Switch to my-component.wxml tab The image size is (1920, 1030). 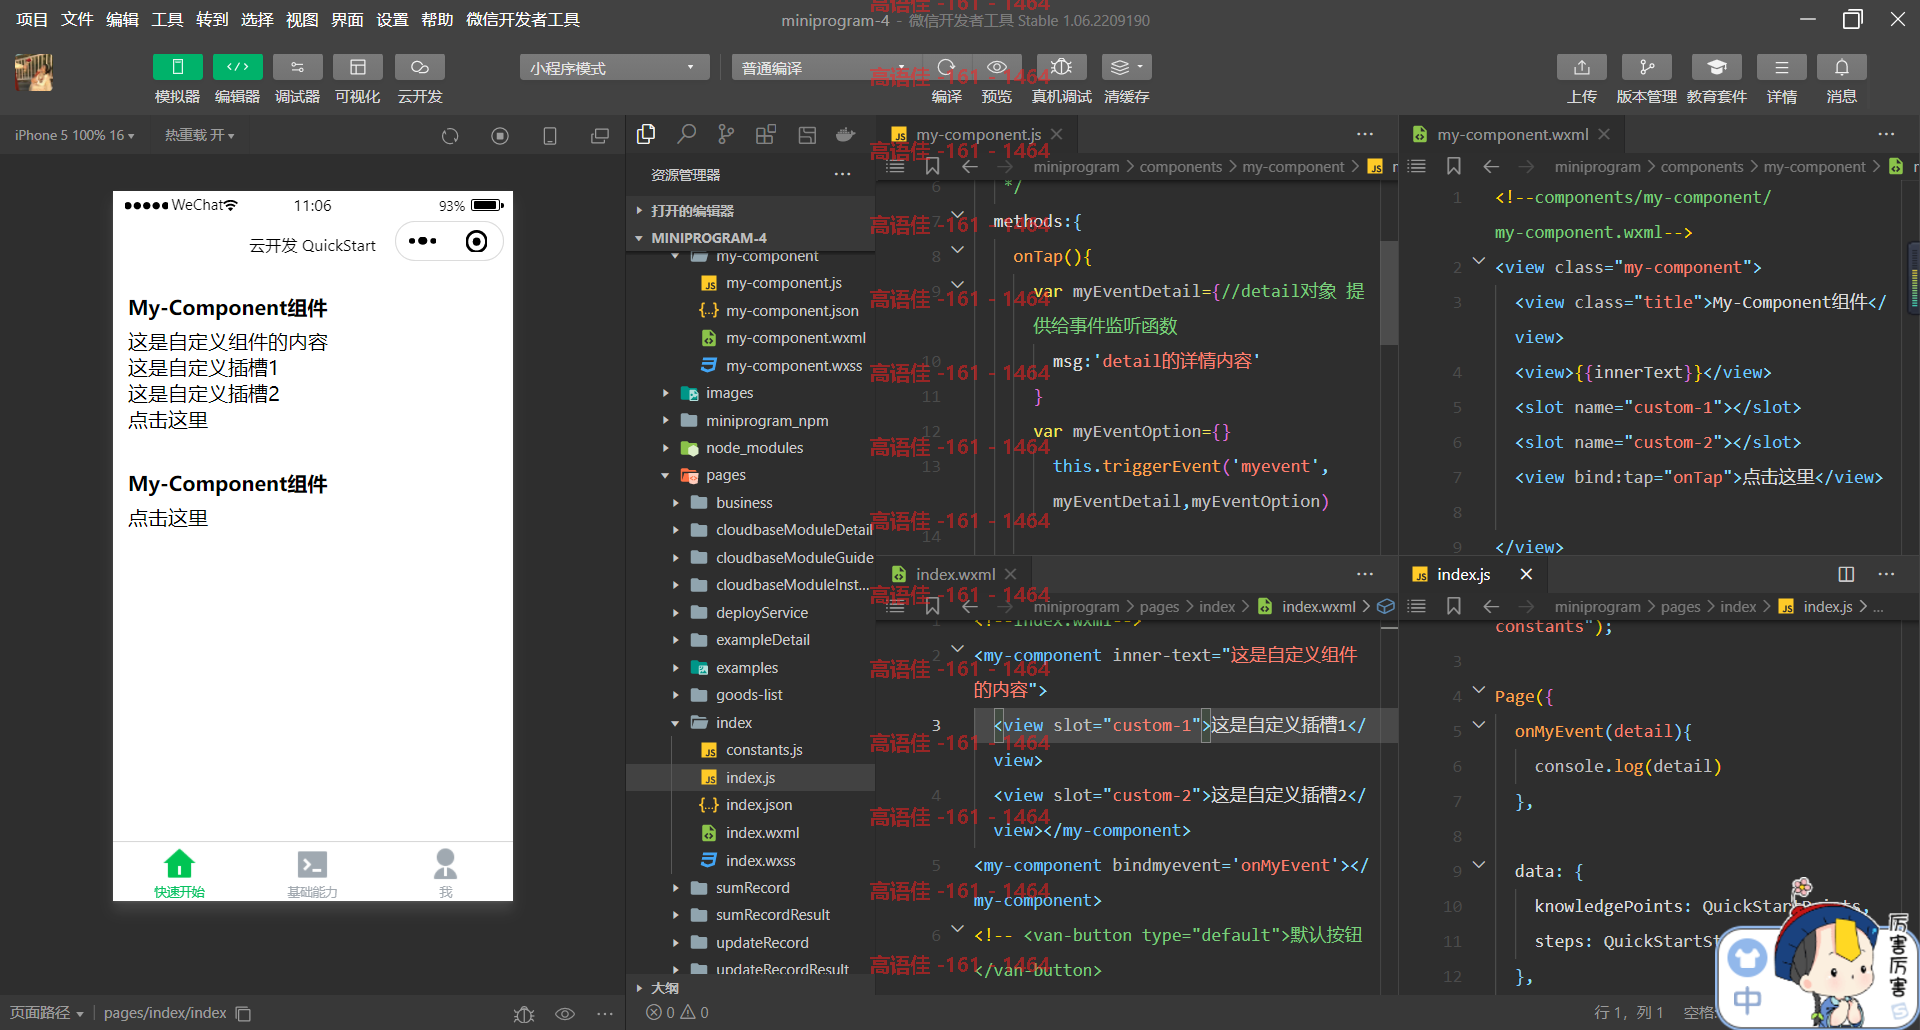1512,134
